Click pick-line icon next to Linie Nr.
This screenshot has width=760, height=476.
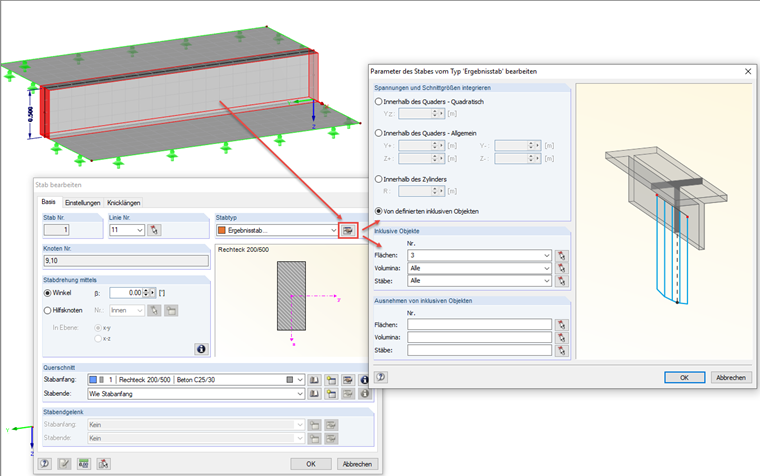coord(154,230)
